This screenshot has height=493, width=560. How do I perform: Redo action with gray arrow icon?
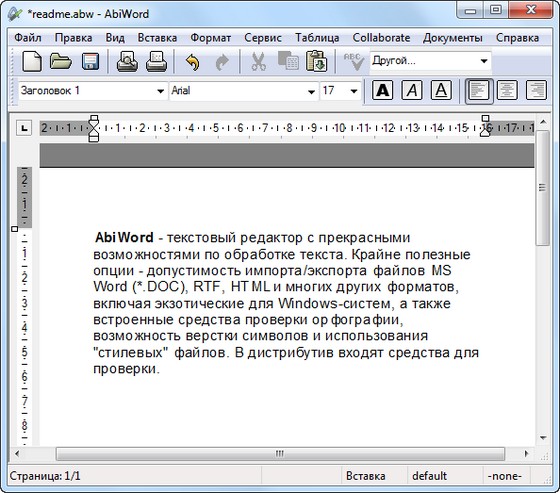(x=222, y=62)
